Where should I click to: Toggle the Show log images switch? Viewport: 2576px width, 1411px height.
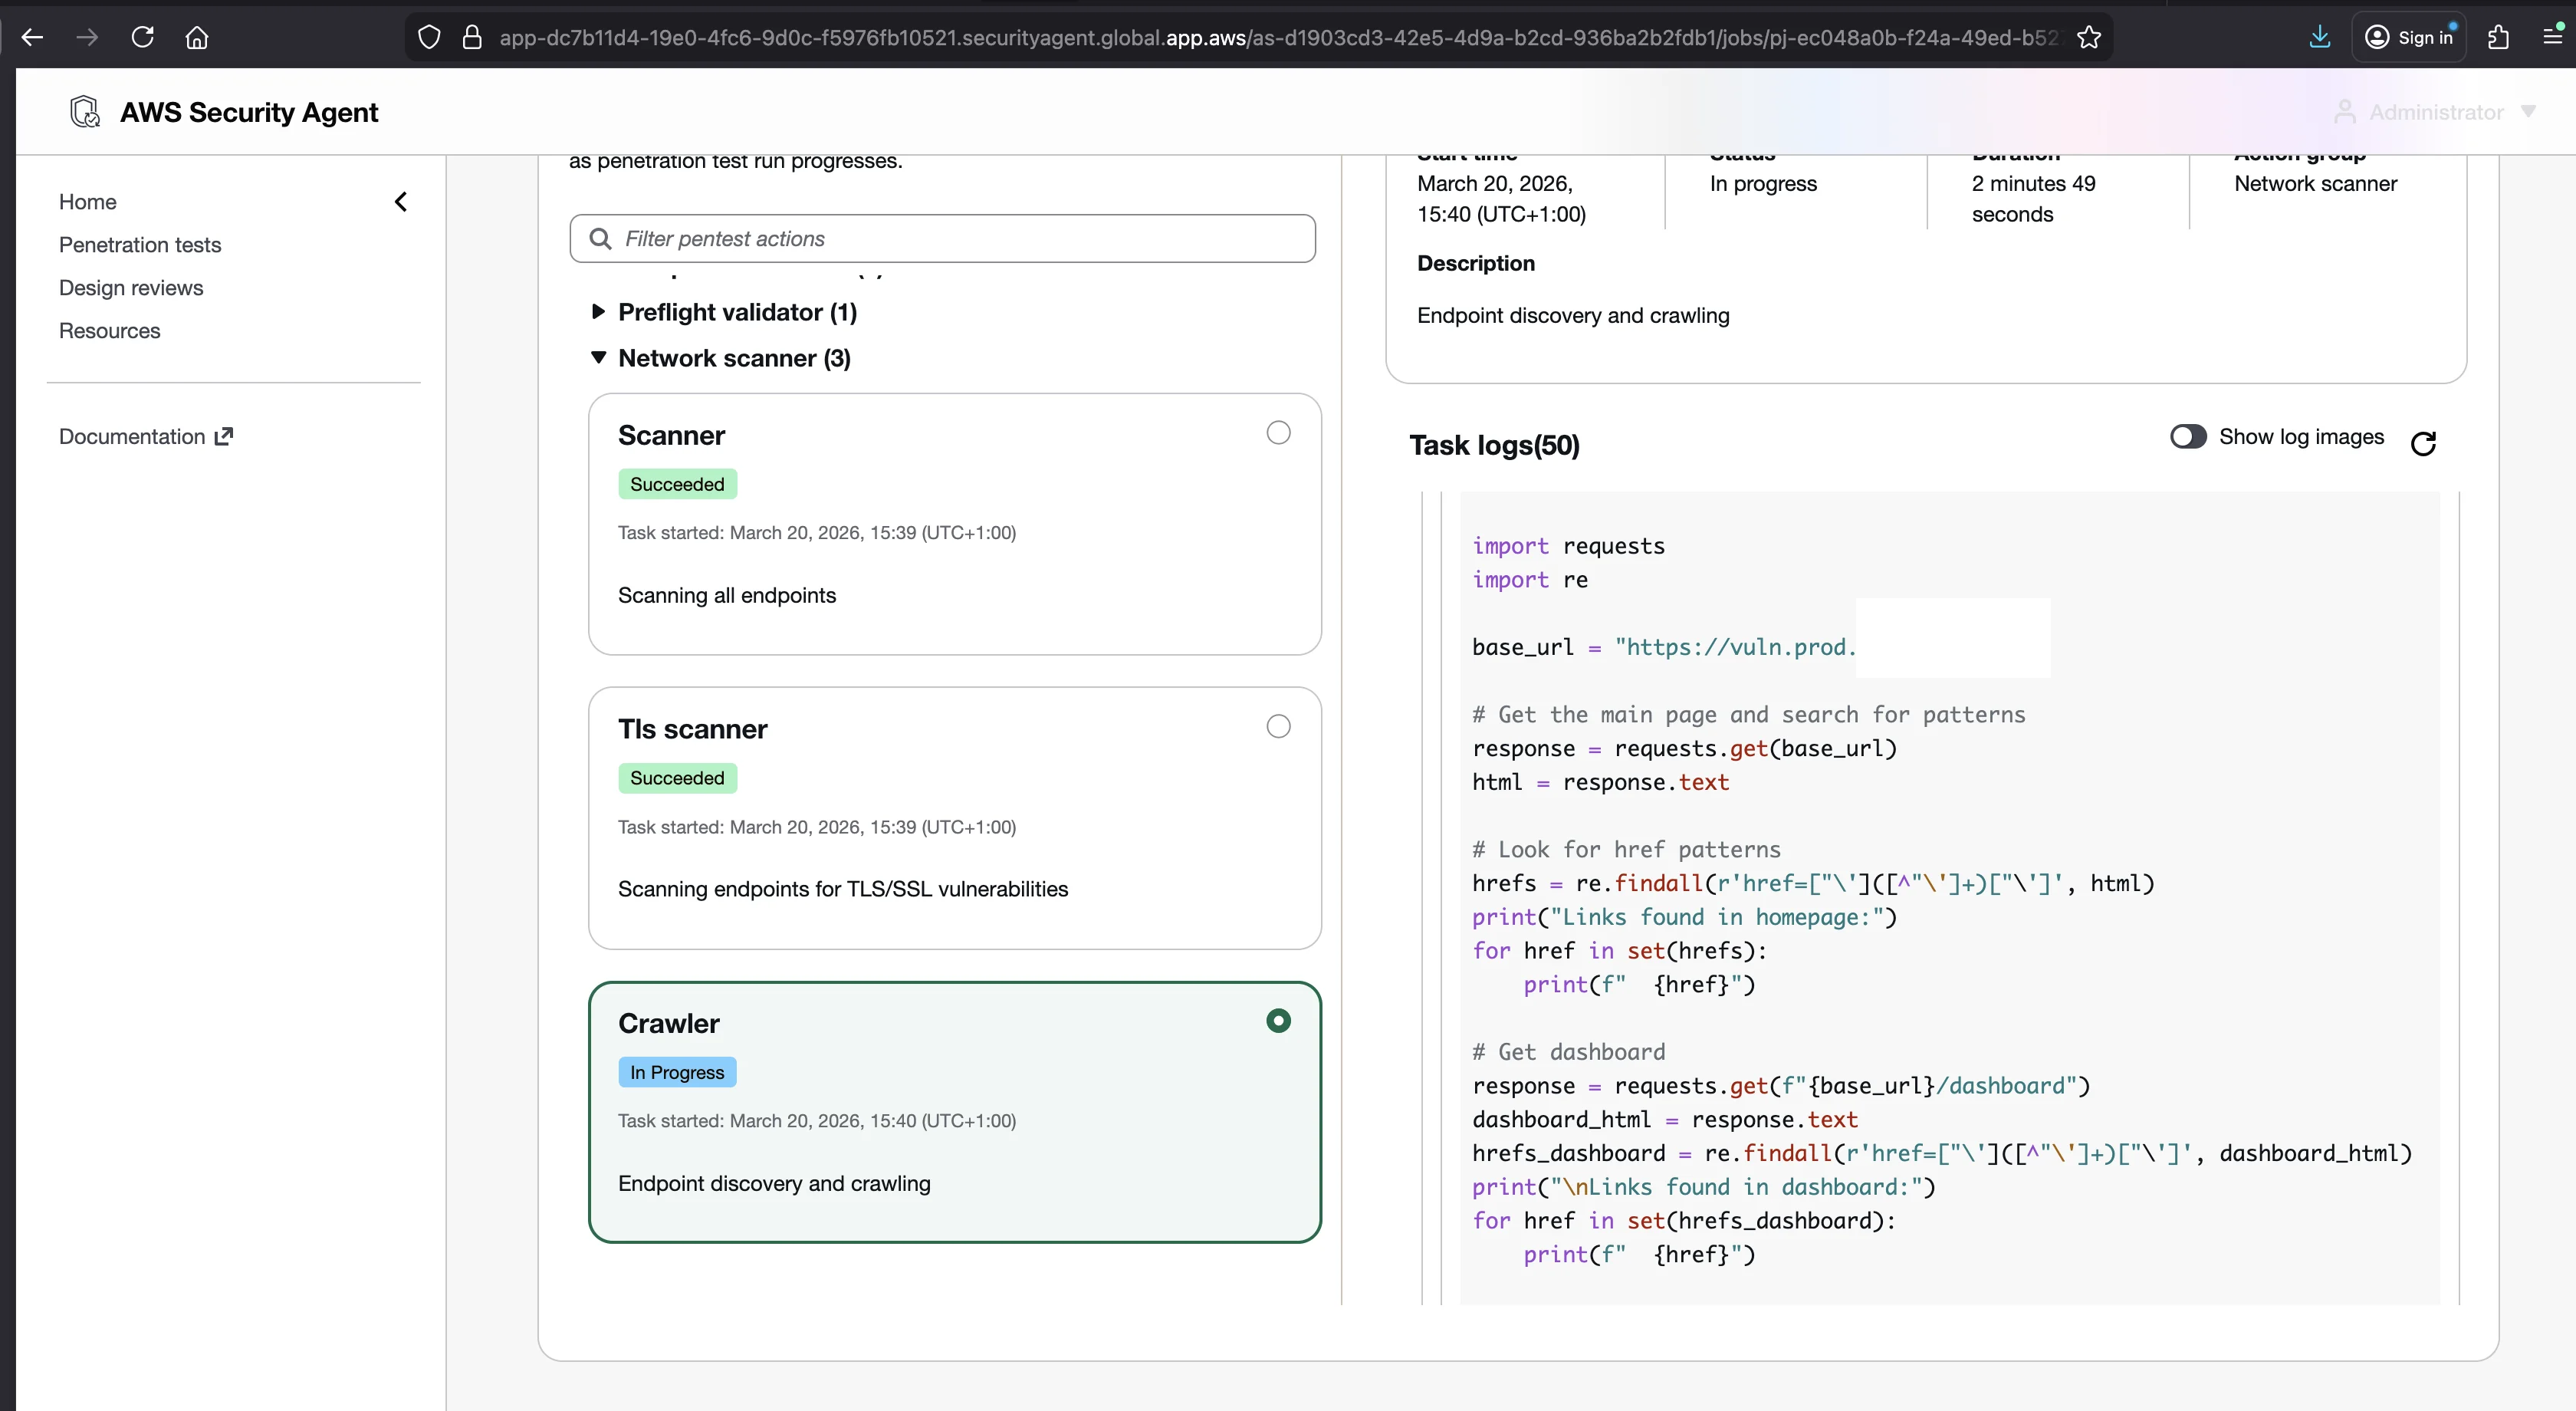[x=2188, y=437]
